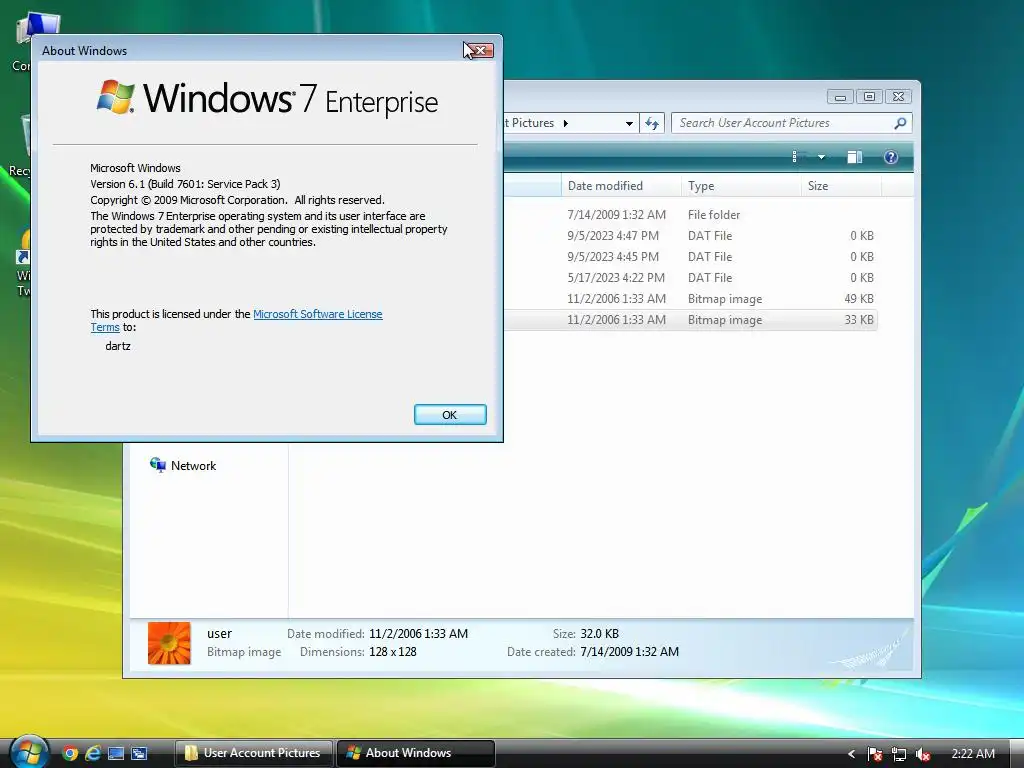Open the Action Center flag tray icon
The image size is (1024, 768).
[875, 754]
